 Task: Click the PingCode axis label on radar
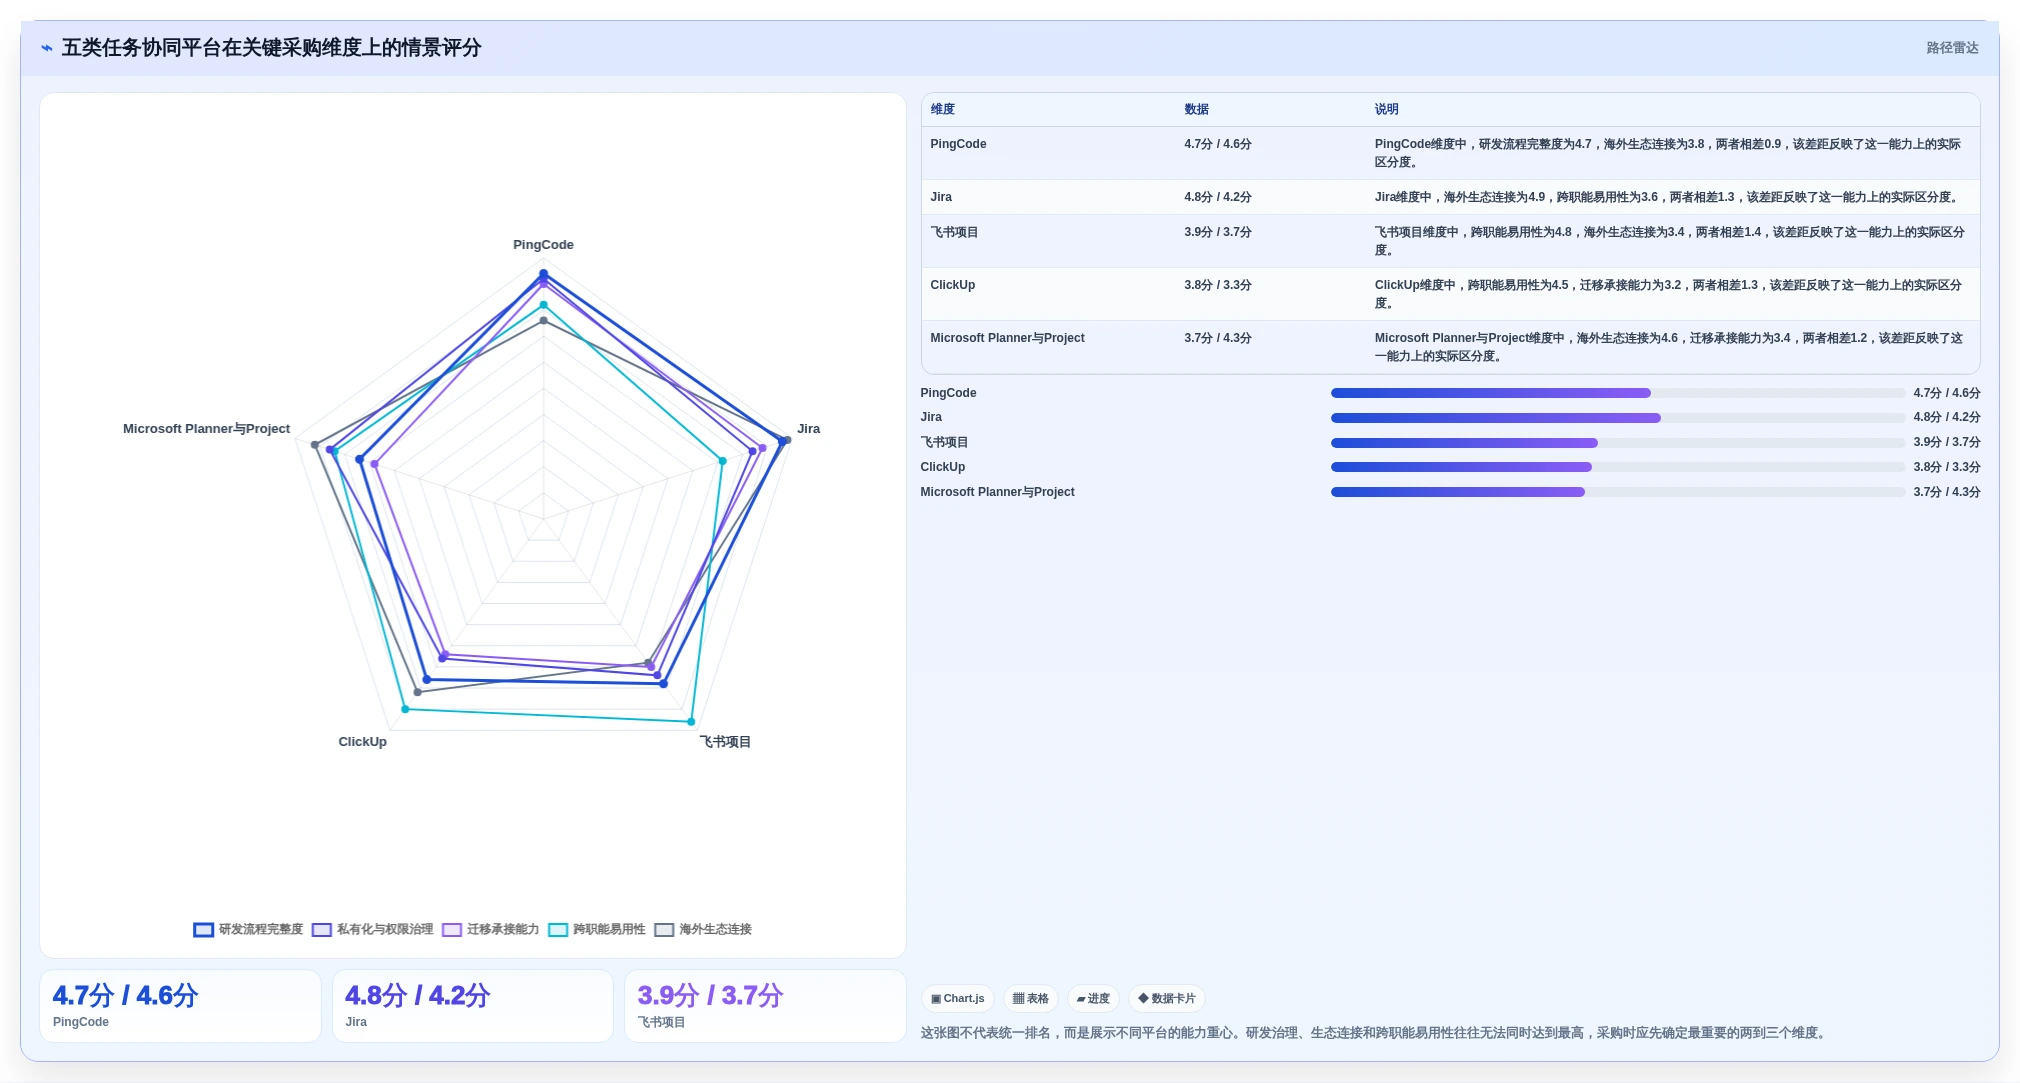543,245
